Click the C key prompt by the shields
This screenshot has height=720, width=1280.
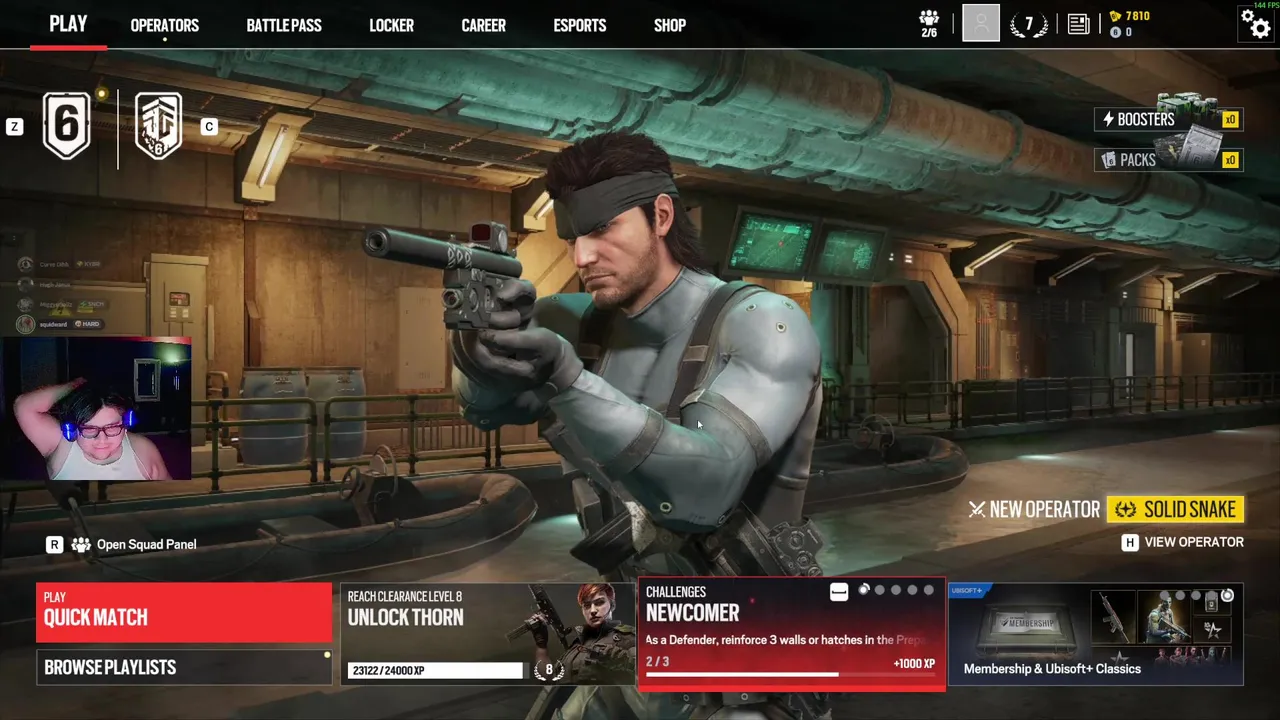tap(209, 126)
